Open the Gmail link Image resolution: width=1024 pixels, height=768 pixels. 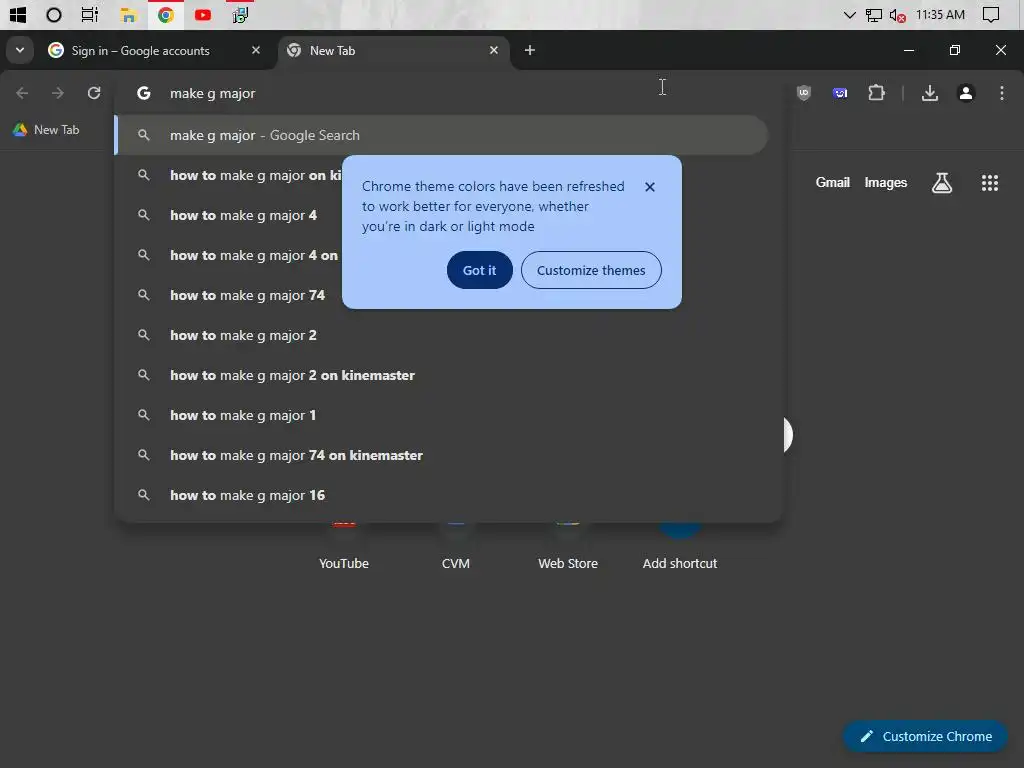(833, 183)
